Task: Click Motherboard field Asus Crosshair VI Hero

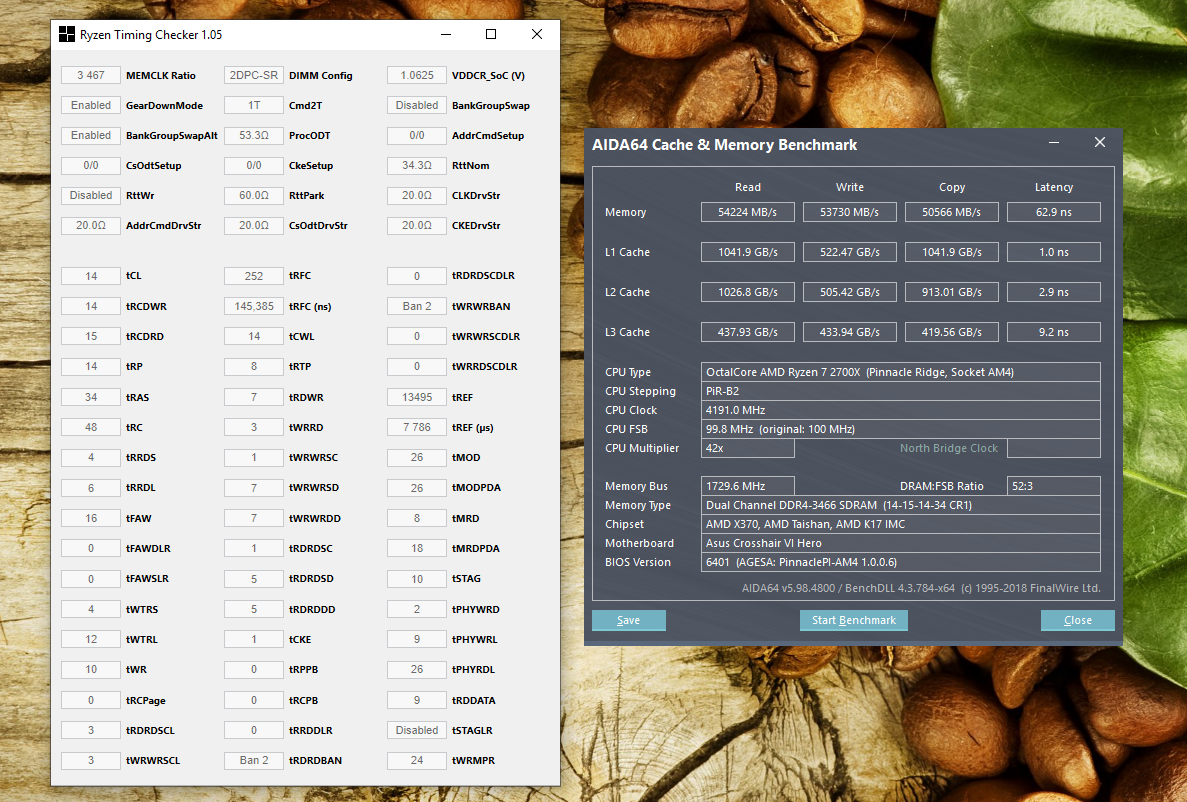Action: 901,543
